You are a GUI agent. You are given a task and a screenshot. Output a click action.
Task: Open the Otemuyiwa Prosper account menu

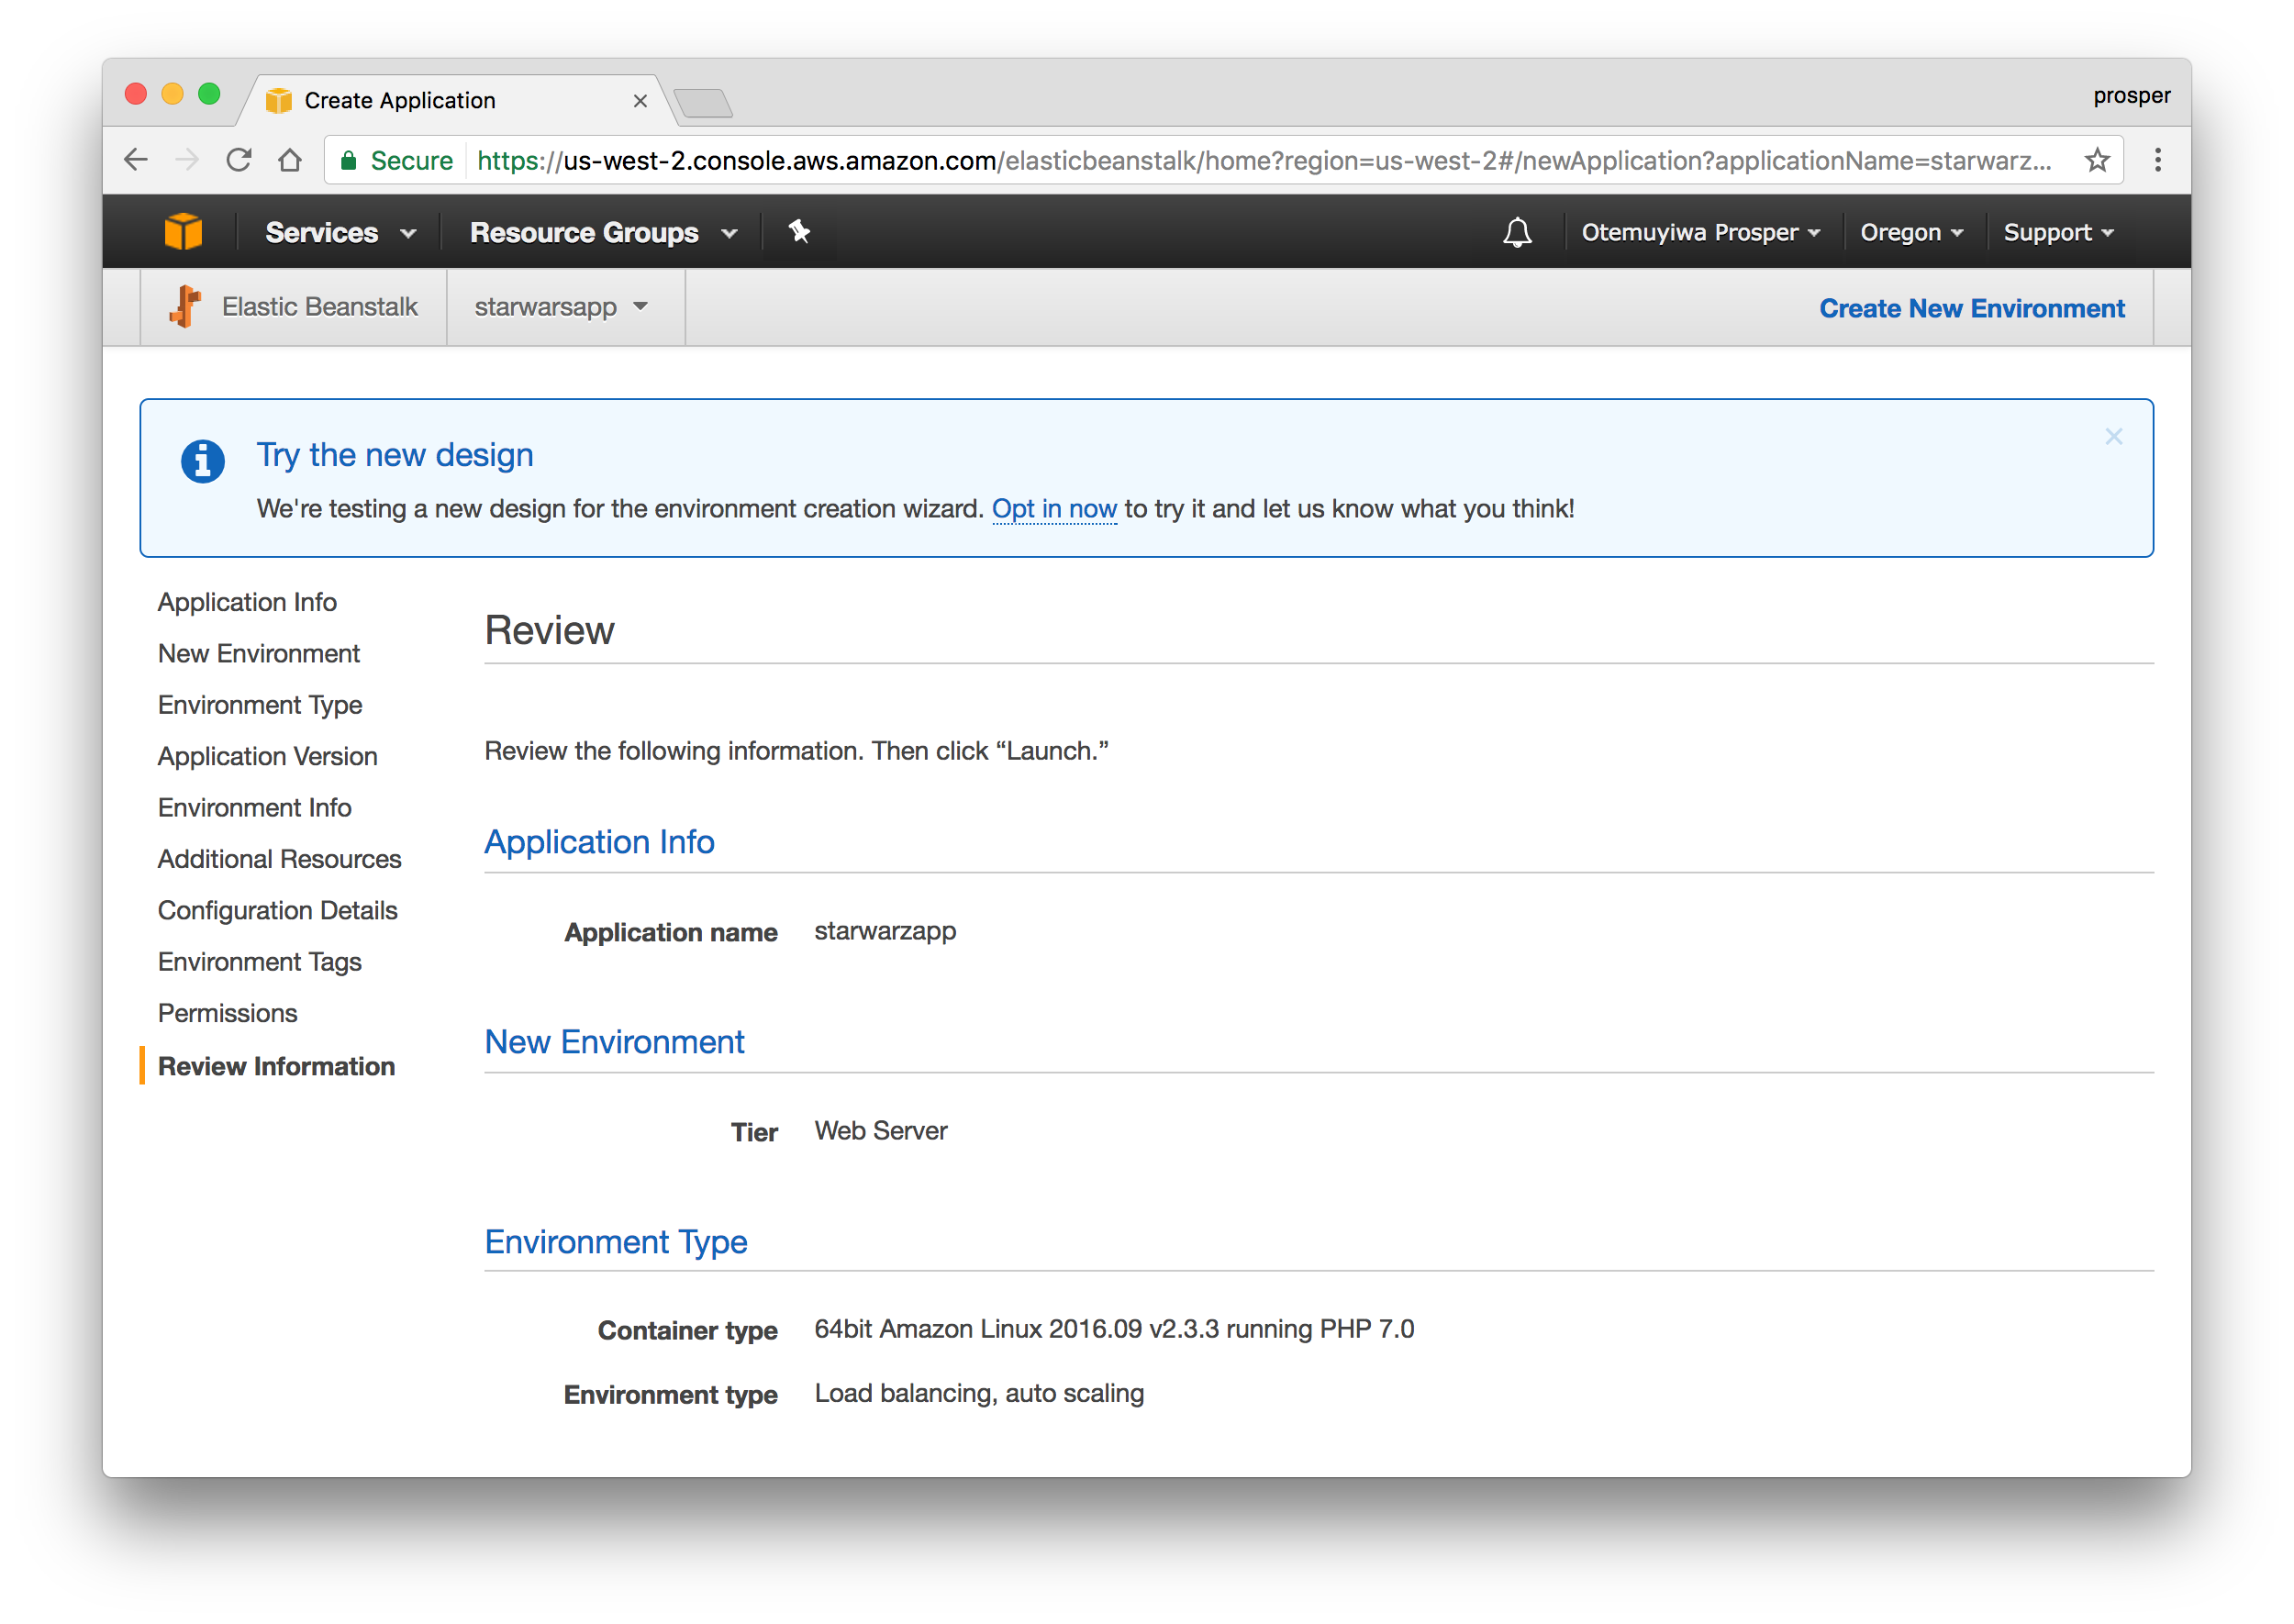pos(1700,233)
